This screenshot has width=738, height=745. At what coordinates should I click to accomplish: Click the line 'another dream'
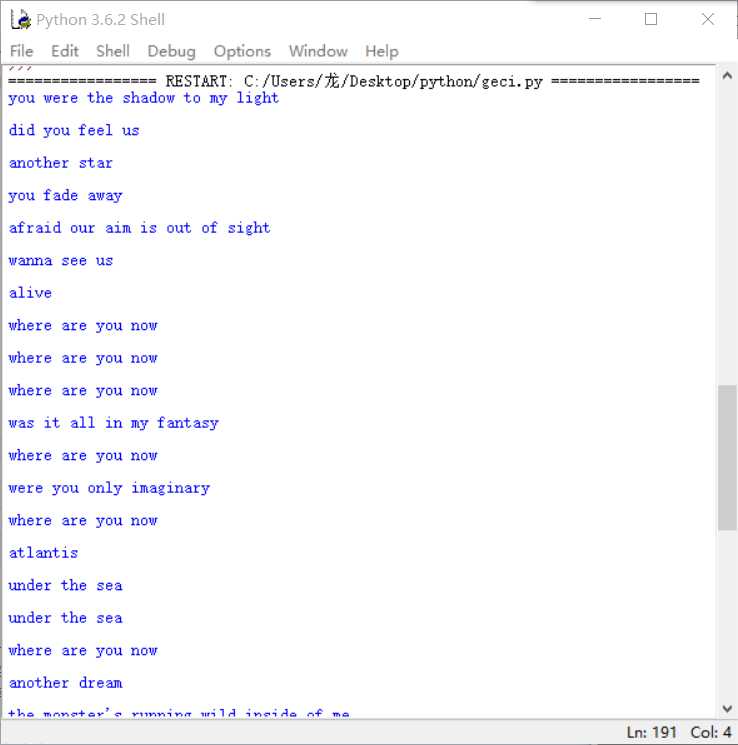(66, 683)
